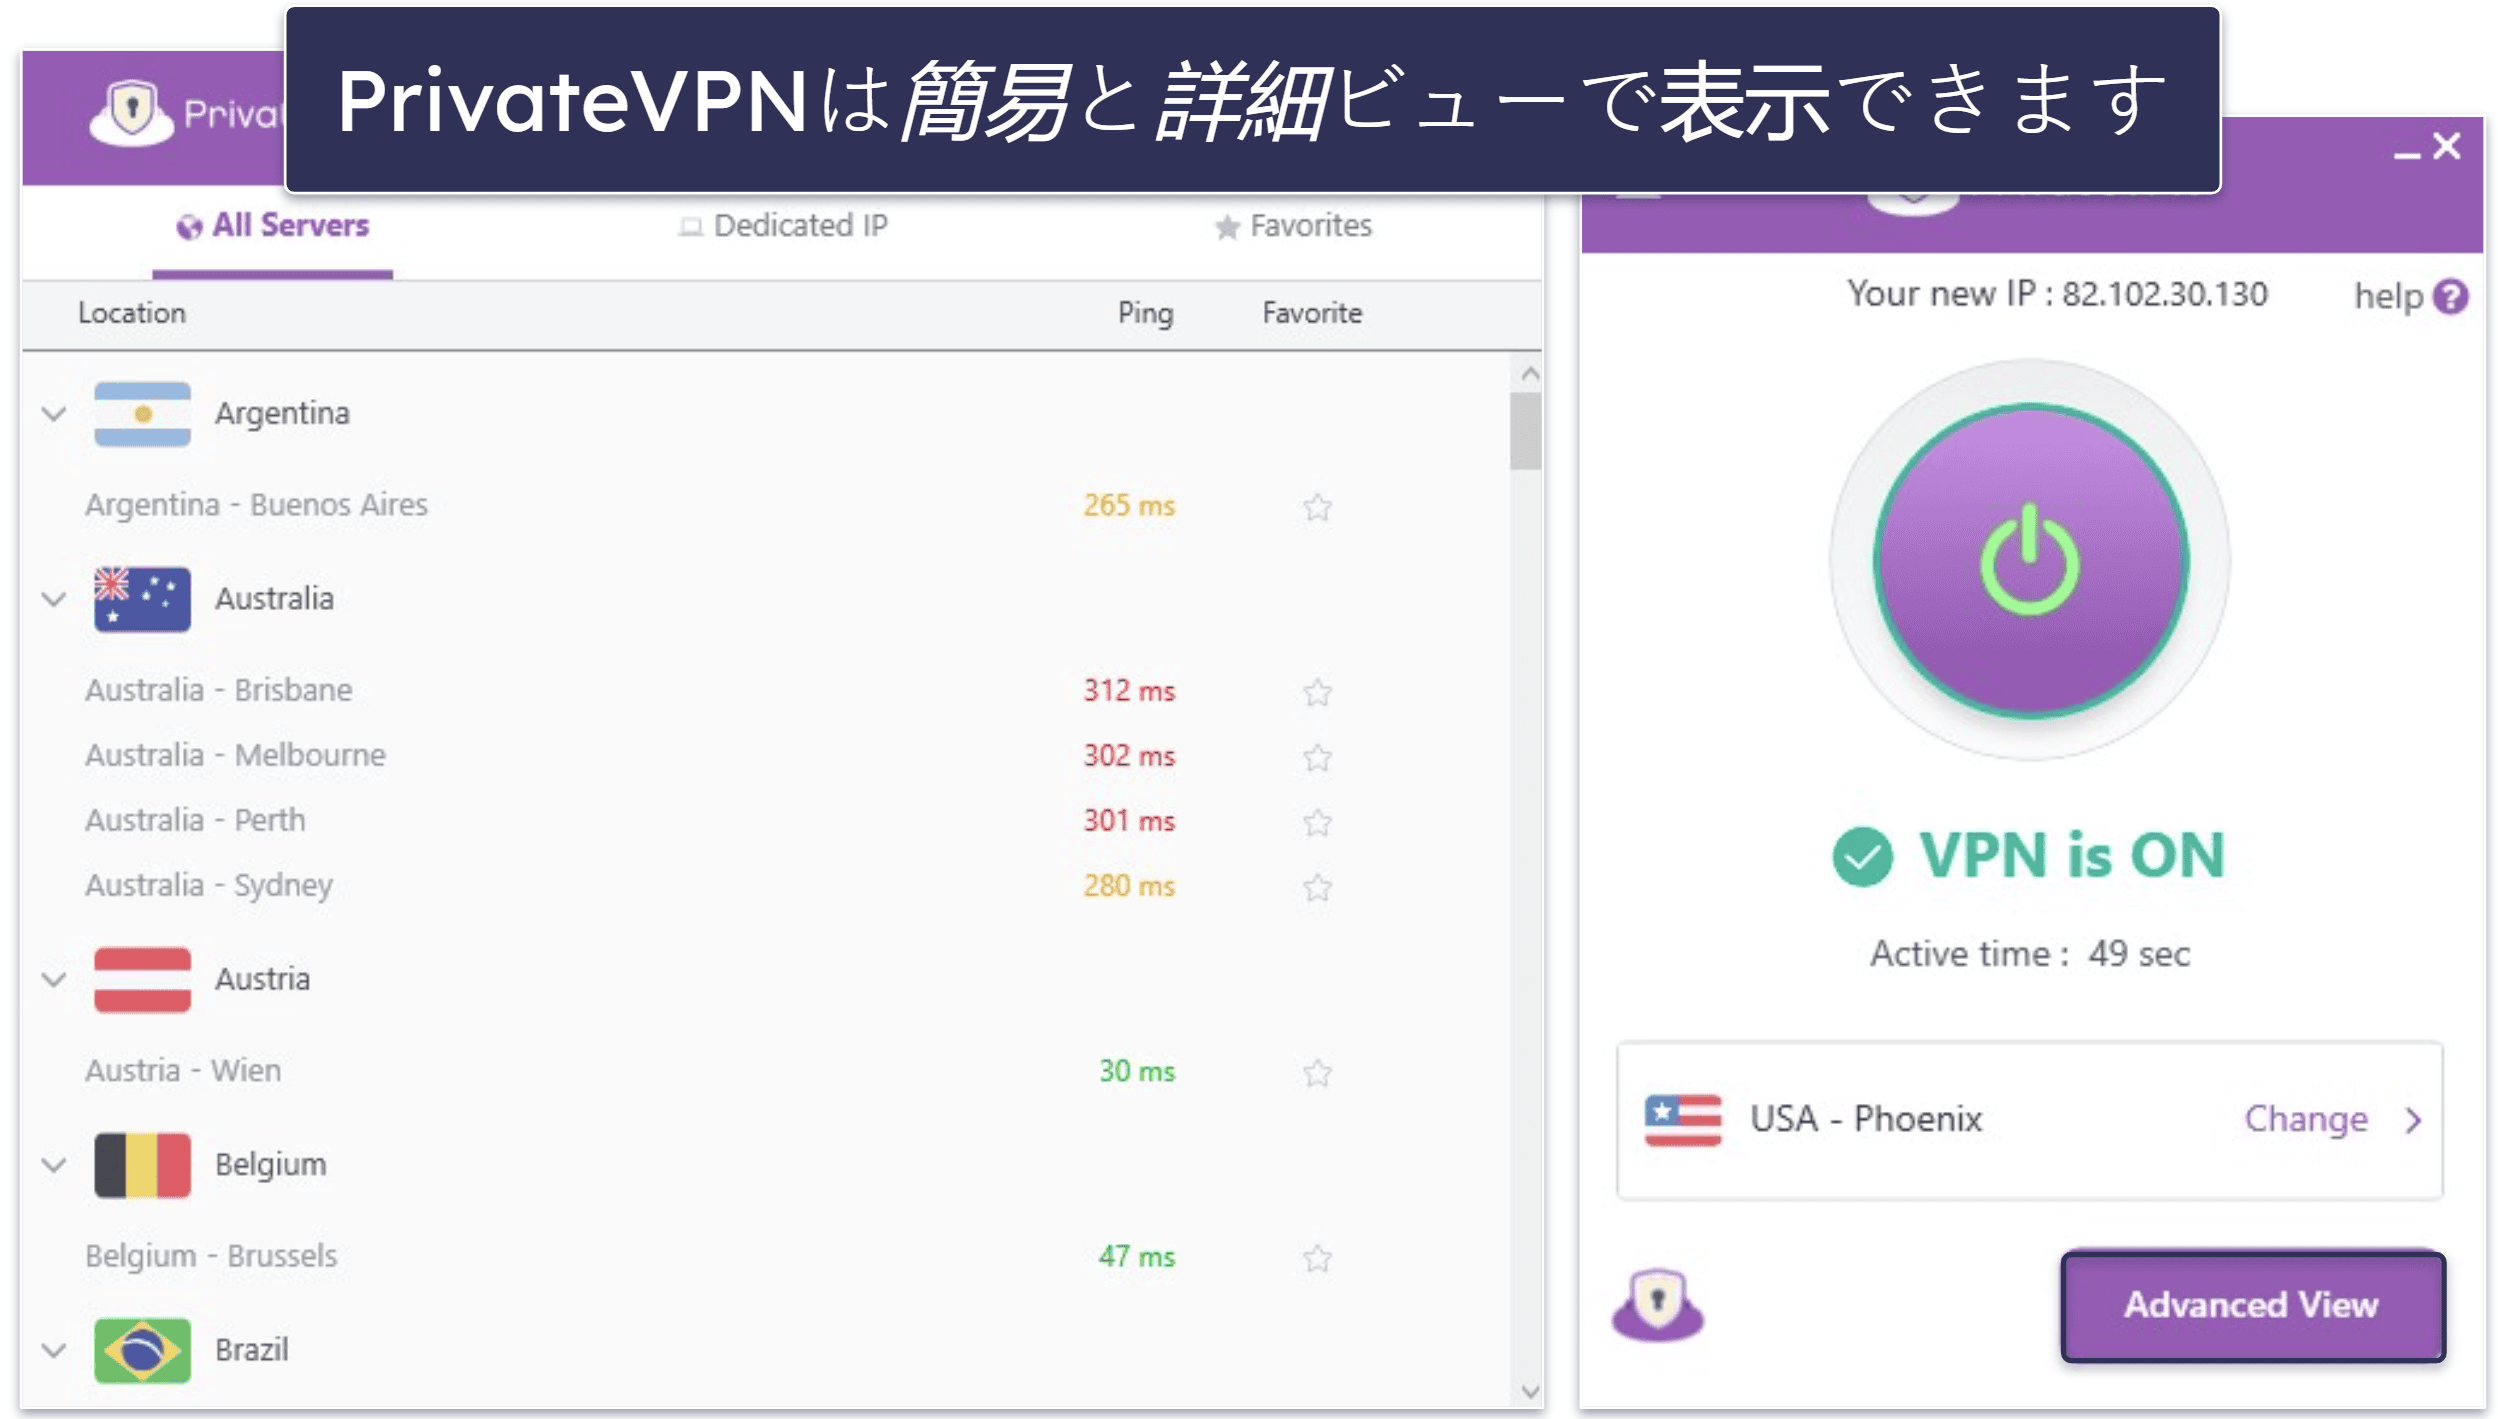The image size is (2498, 1419).
Task: Collapse the Brazil server group
Action: tap(54, 1350)
